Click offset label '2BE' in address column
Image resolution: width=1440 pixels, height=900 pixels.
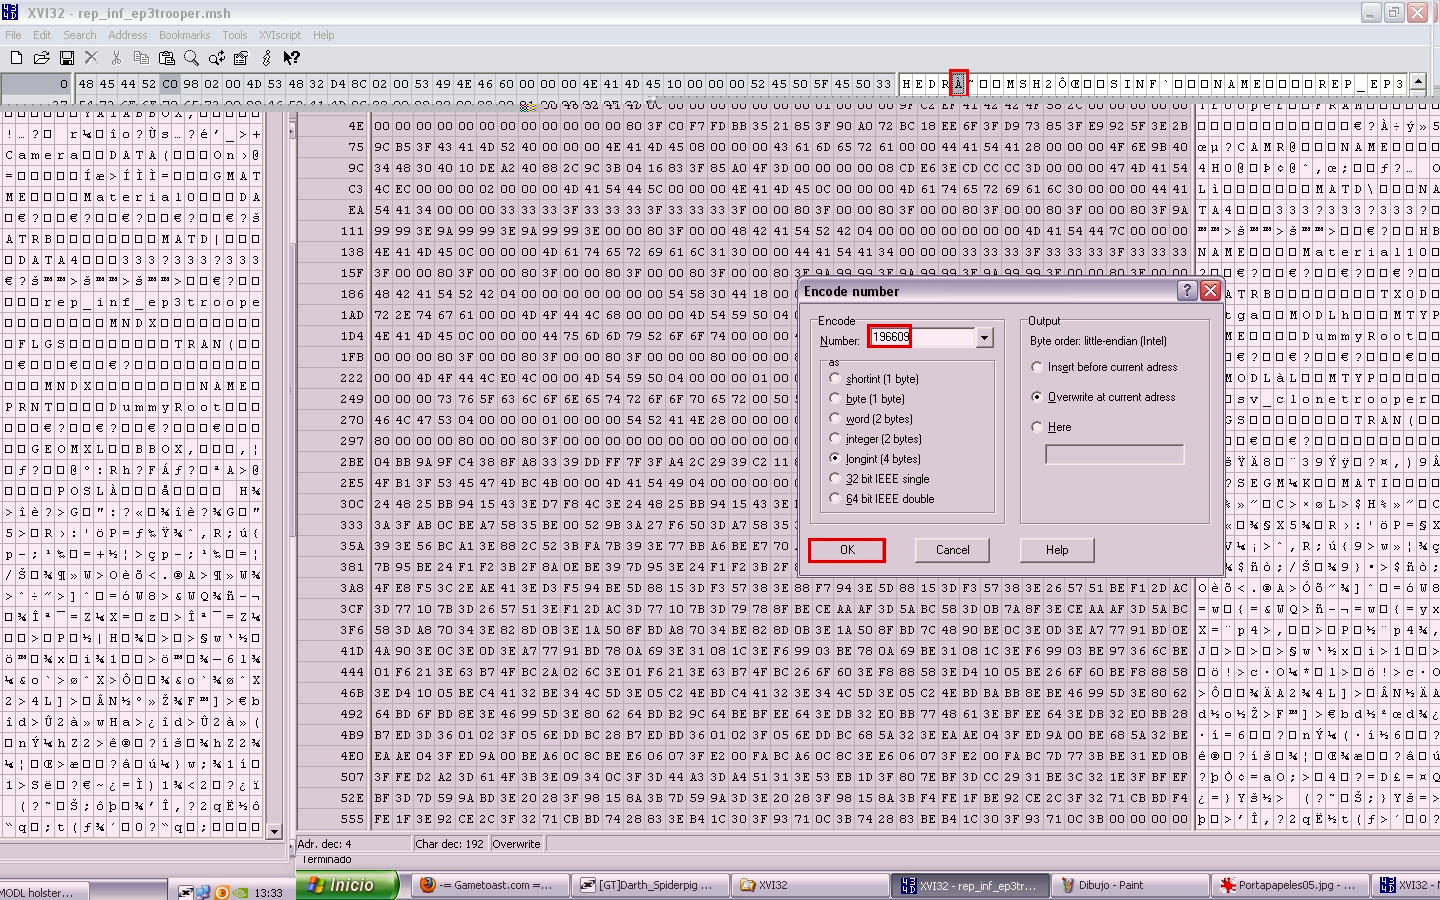(352, 462)
